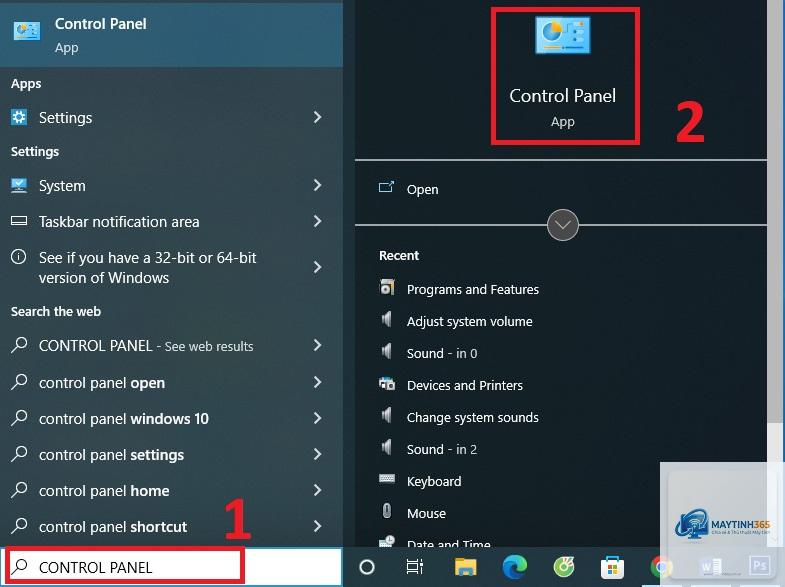Click the Change system sounds speaker icon

point(386,415)
